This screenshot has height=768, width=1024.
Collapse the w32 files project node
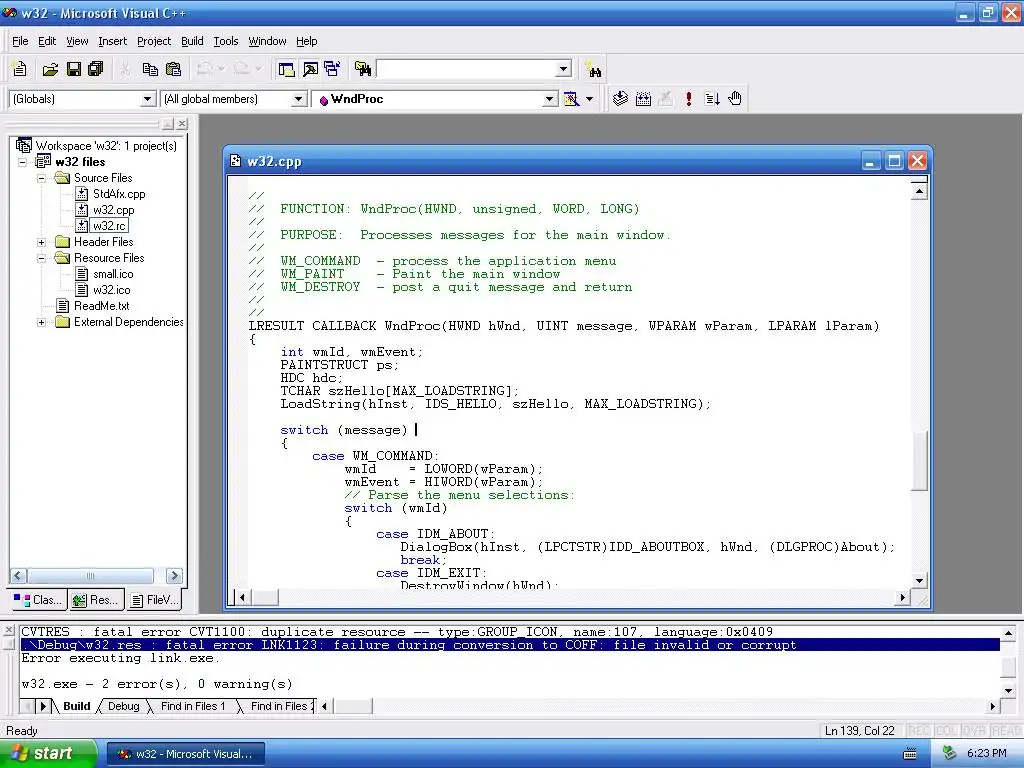[23, 162]
